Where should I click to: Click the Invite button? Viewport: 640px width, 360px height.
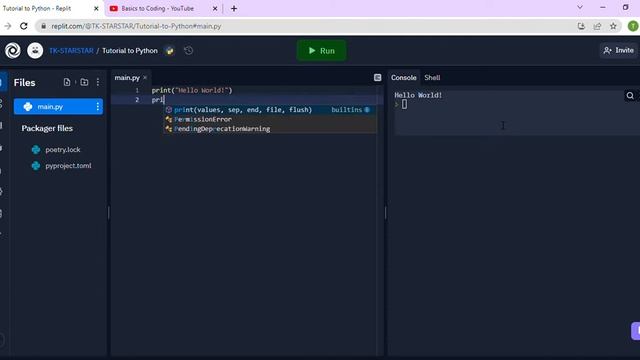tap(619, 50)
